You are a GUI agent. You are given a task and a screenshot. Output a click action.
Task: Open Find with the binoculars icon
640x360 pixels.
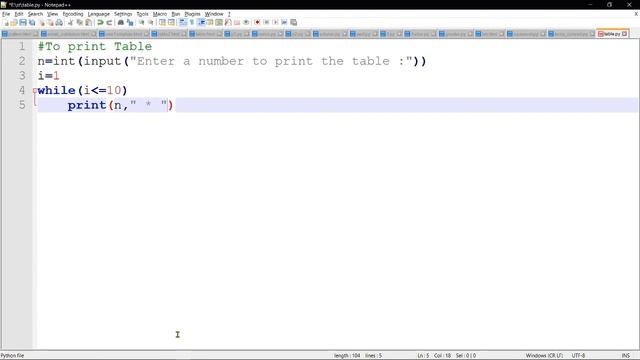coord(121,22)
